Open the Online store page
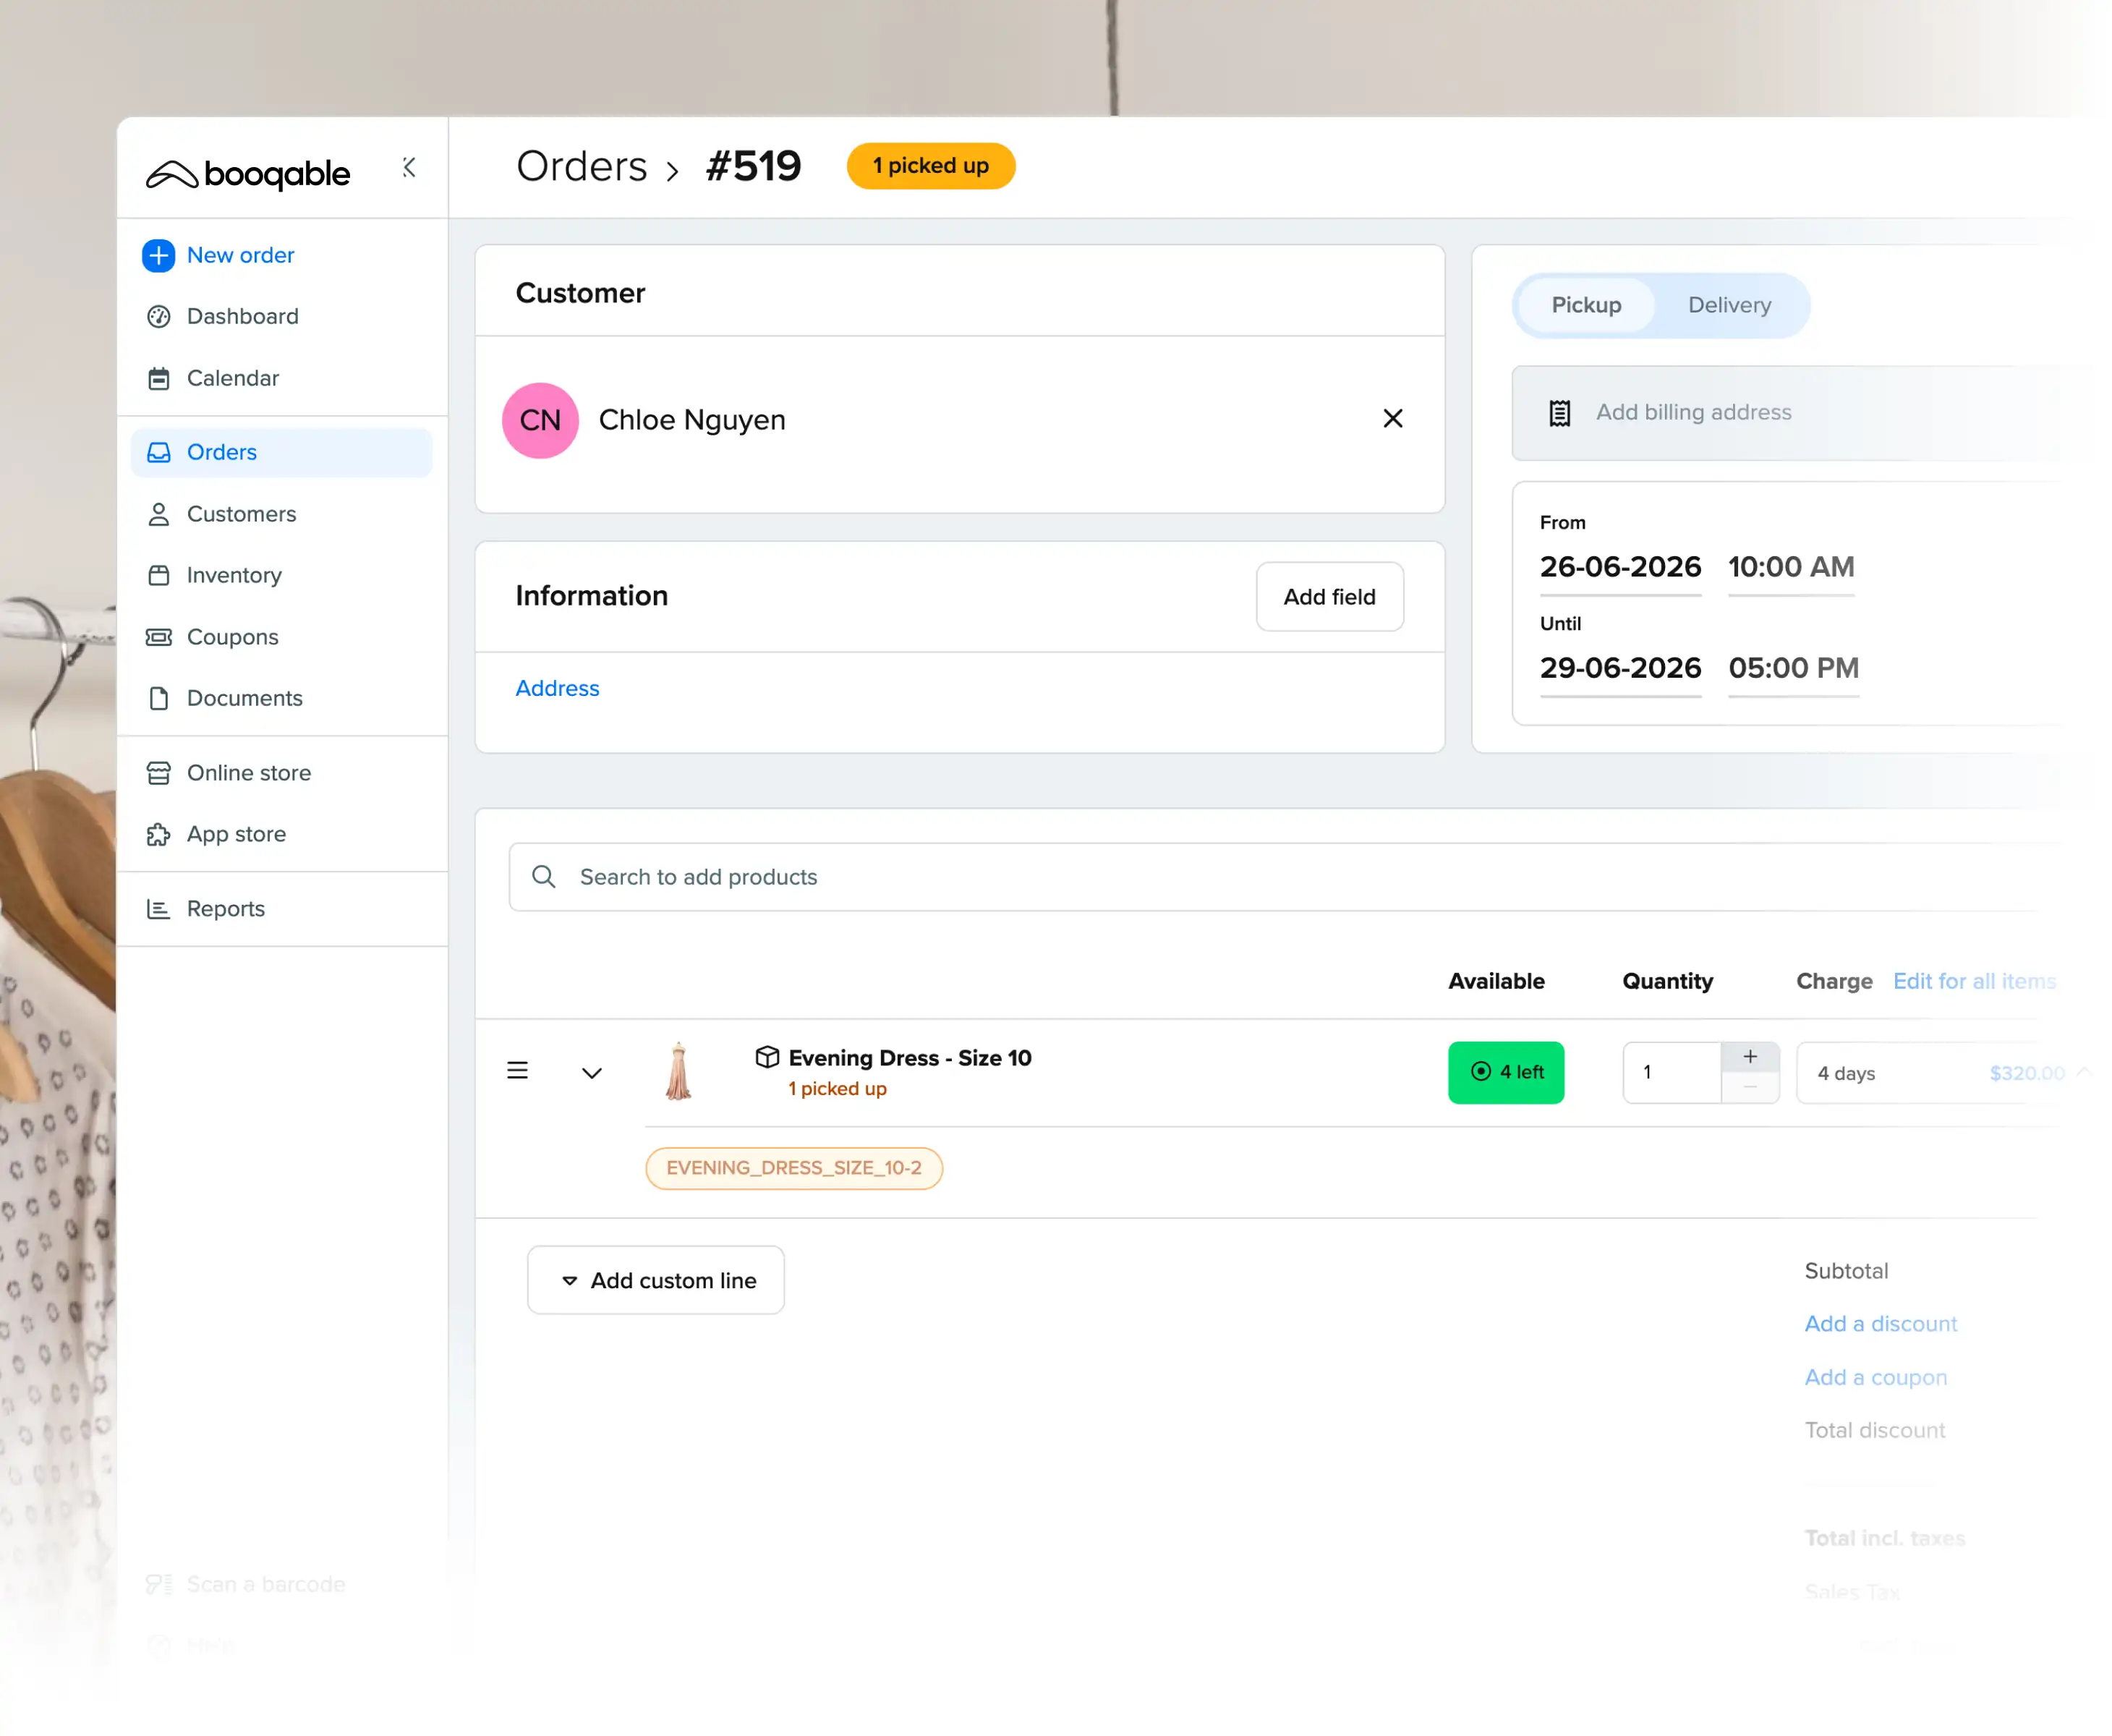This screenshot has height=1736, width=2112. point(248,773)
